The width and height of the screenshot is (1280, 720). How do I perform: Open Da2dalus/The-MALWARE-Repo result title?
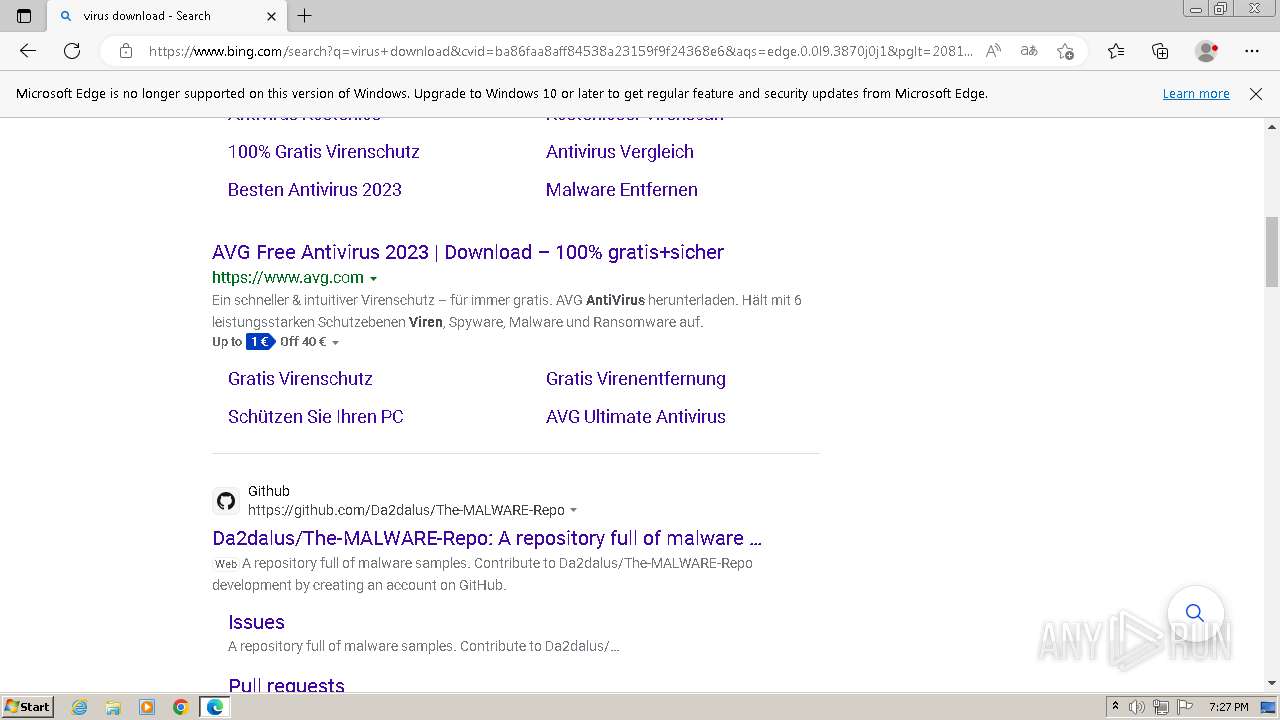pos(487,538)
